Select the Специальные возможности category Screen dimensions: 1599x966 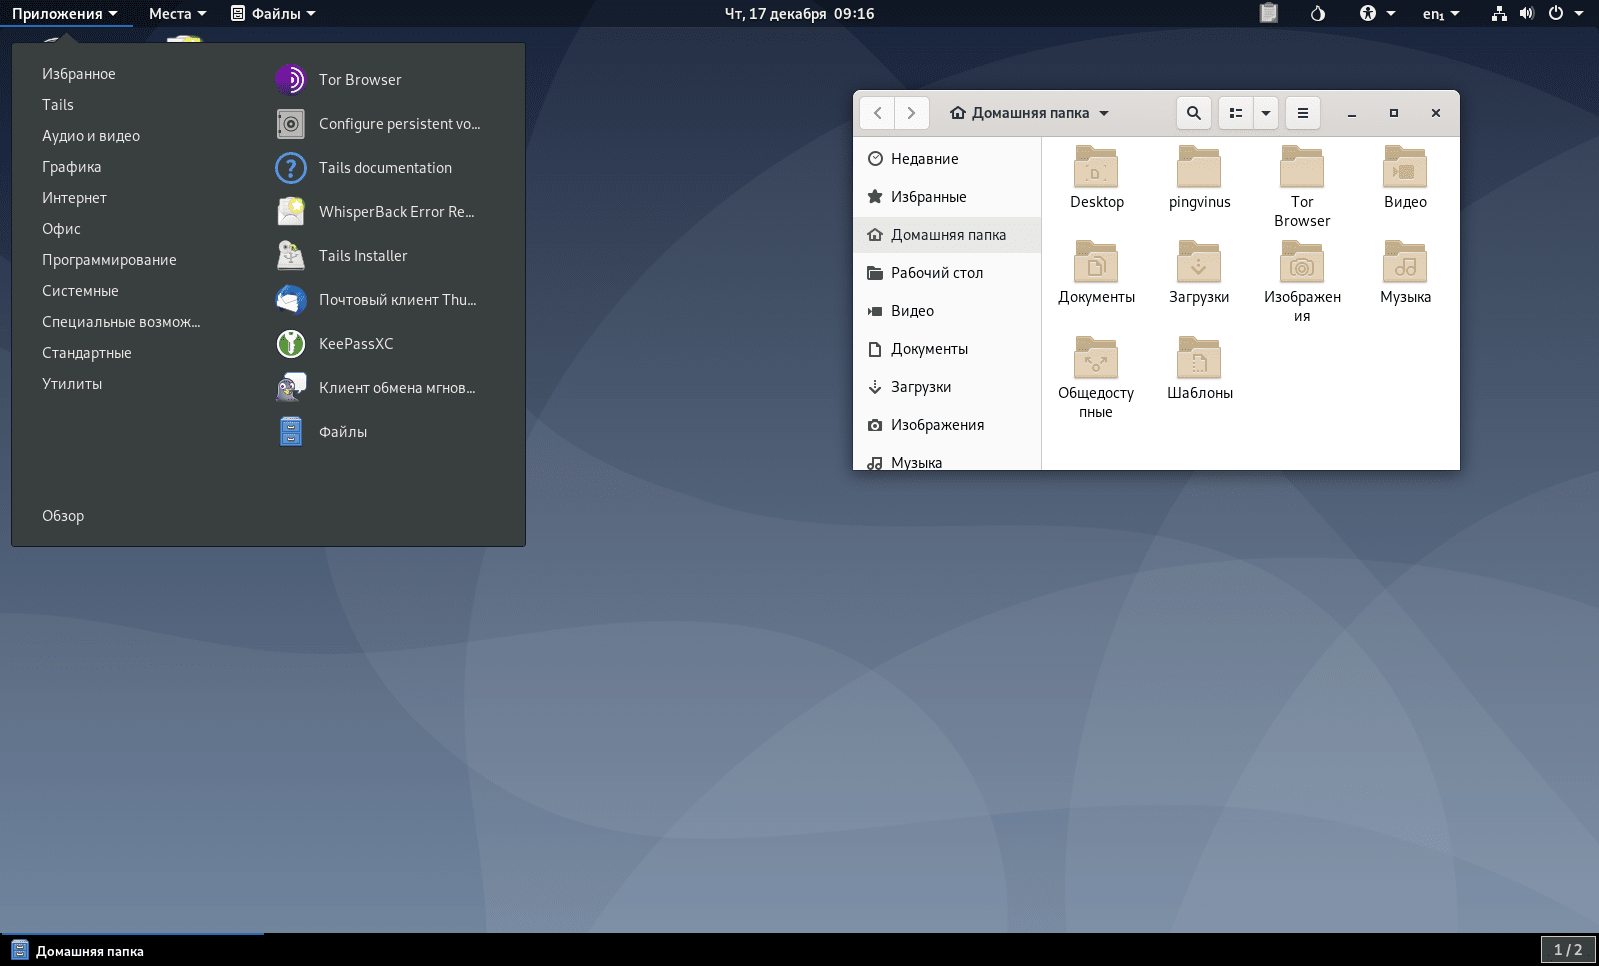[121, 322]
